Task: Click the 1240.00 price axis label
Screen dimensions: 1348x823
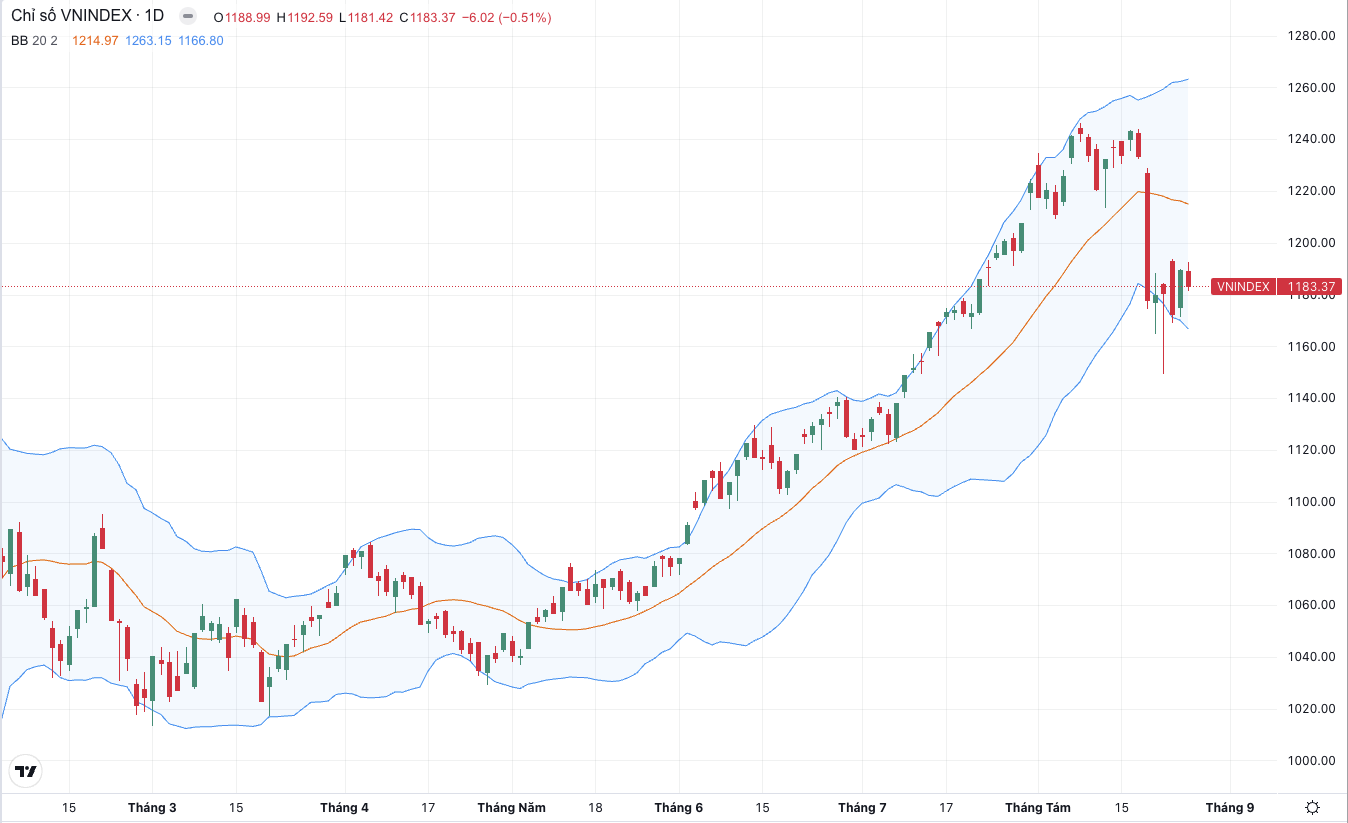Action: (1312, 139)
